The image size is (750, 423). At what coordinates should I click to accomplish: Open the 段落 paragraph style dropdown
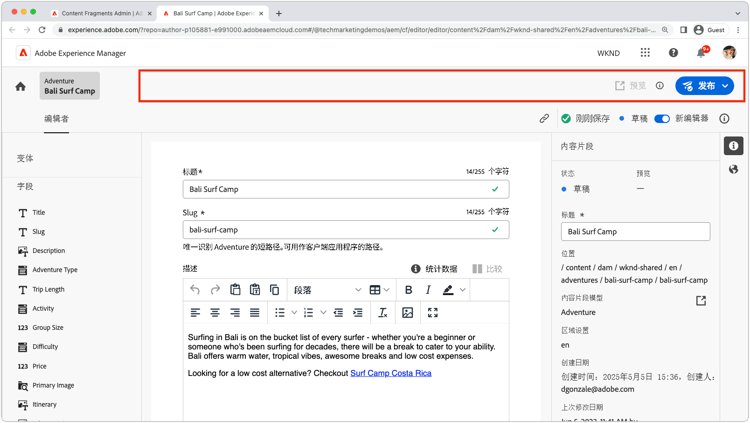327,290
